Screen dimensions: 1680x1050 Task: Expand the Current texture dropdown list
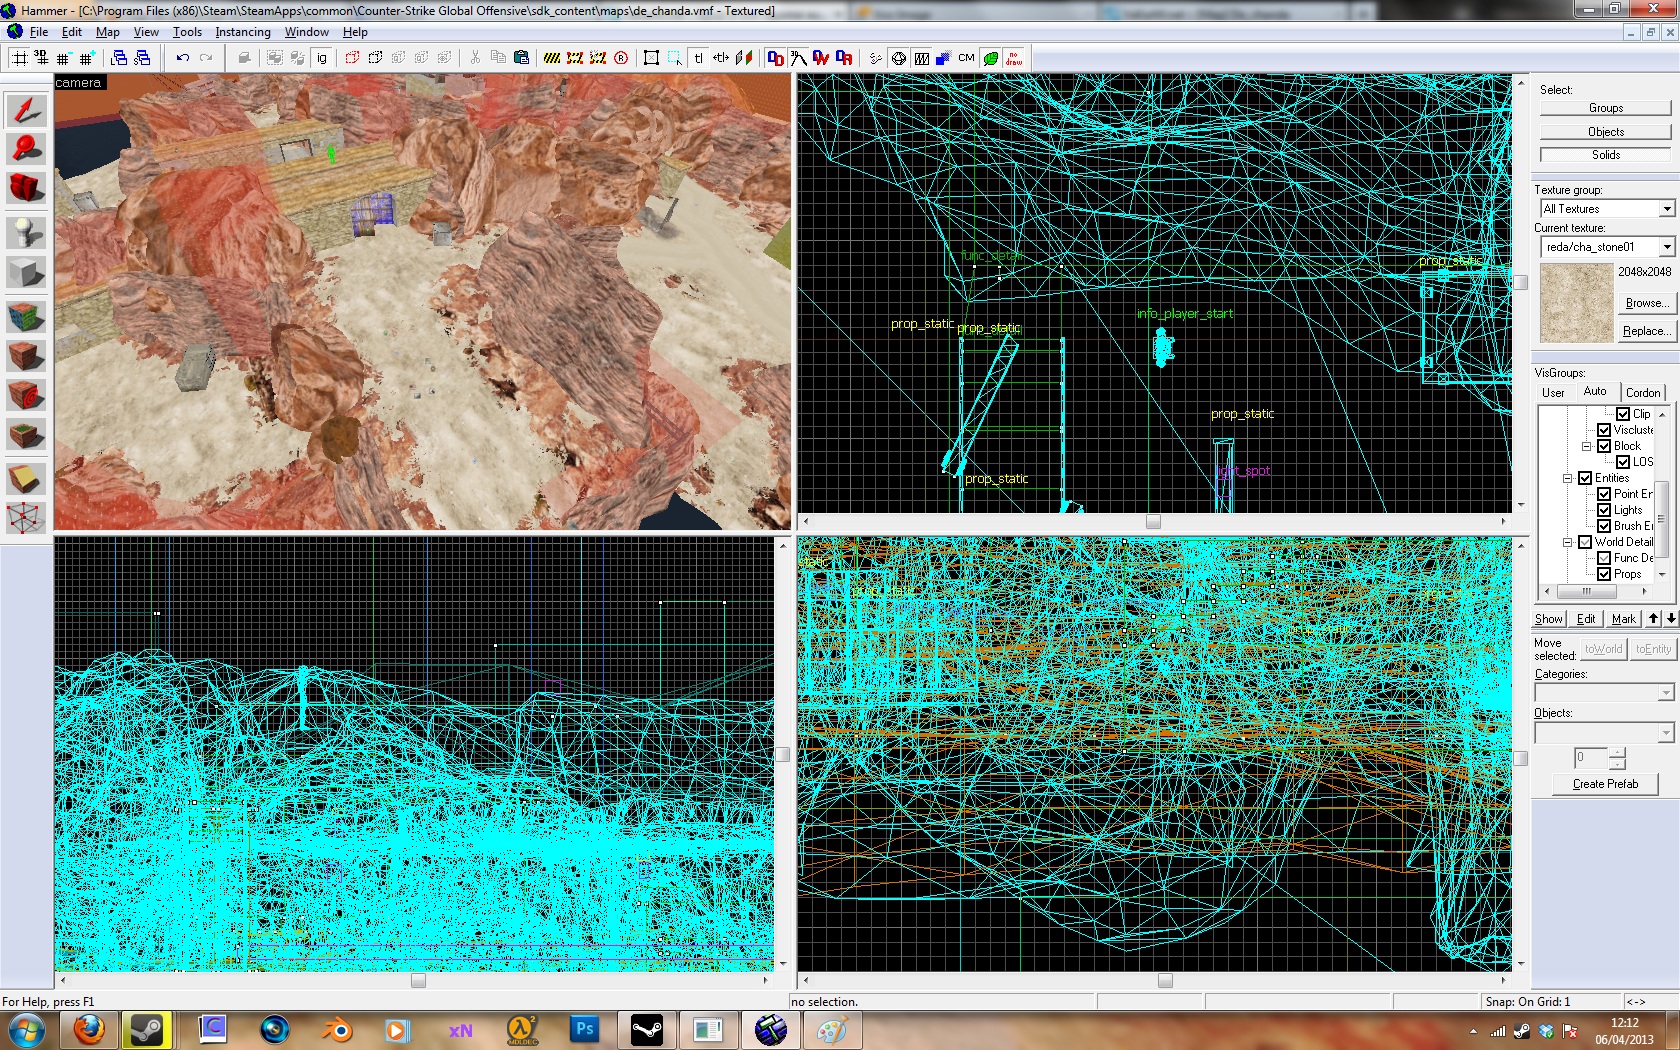pos(1666,247)
